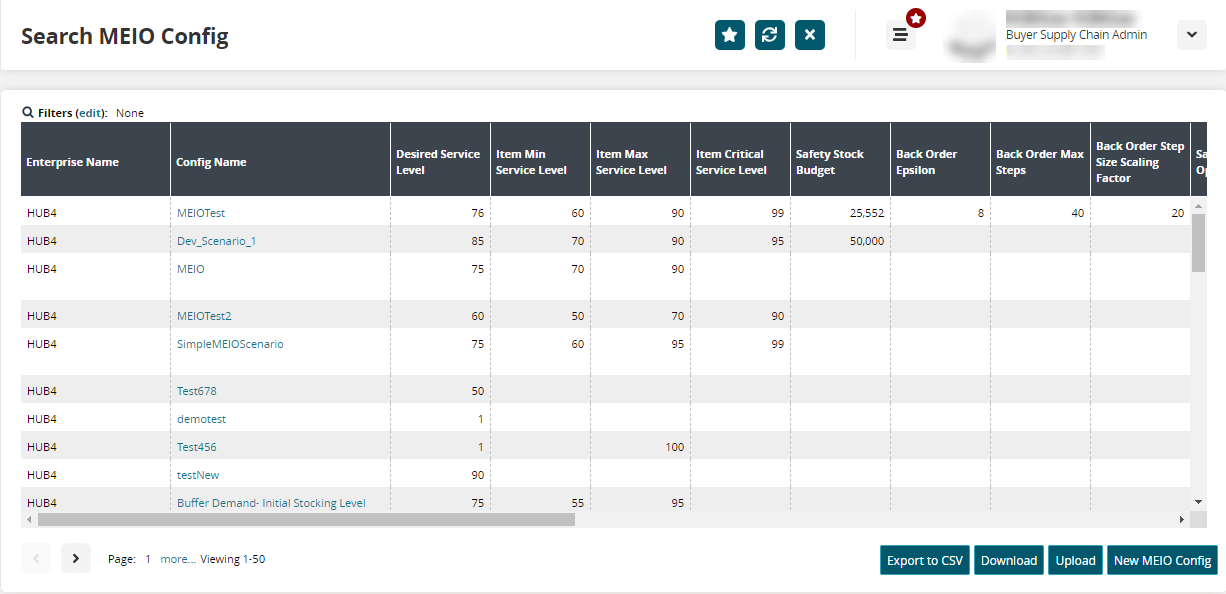Click the horizontal scrollbar of the table
Screen dimensions: 1226x594
point(306,520)
